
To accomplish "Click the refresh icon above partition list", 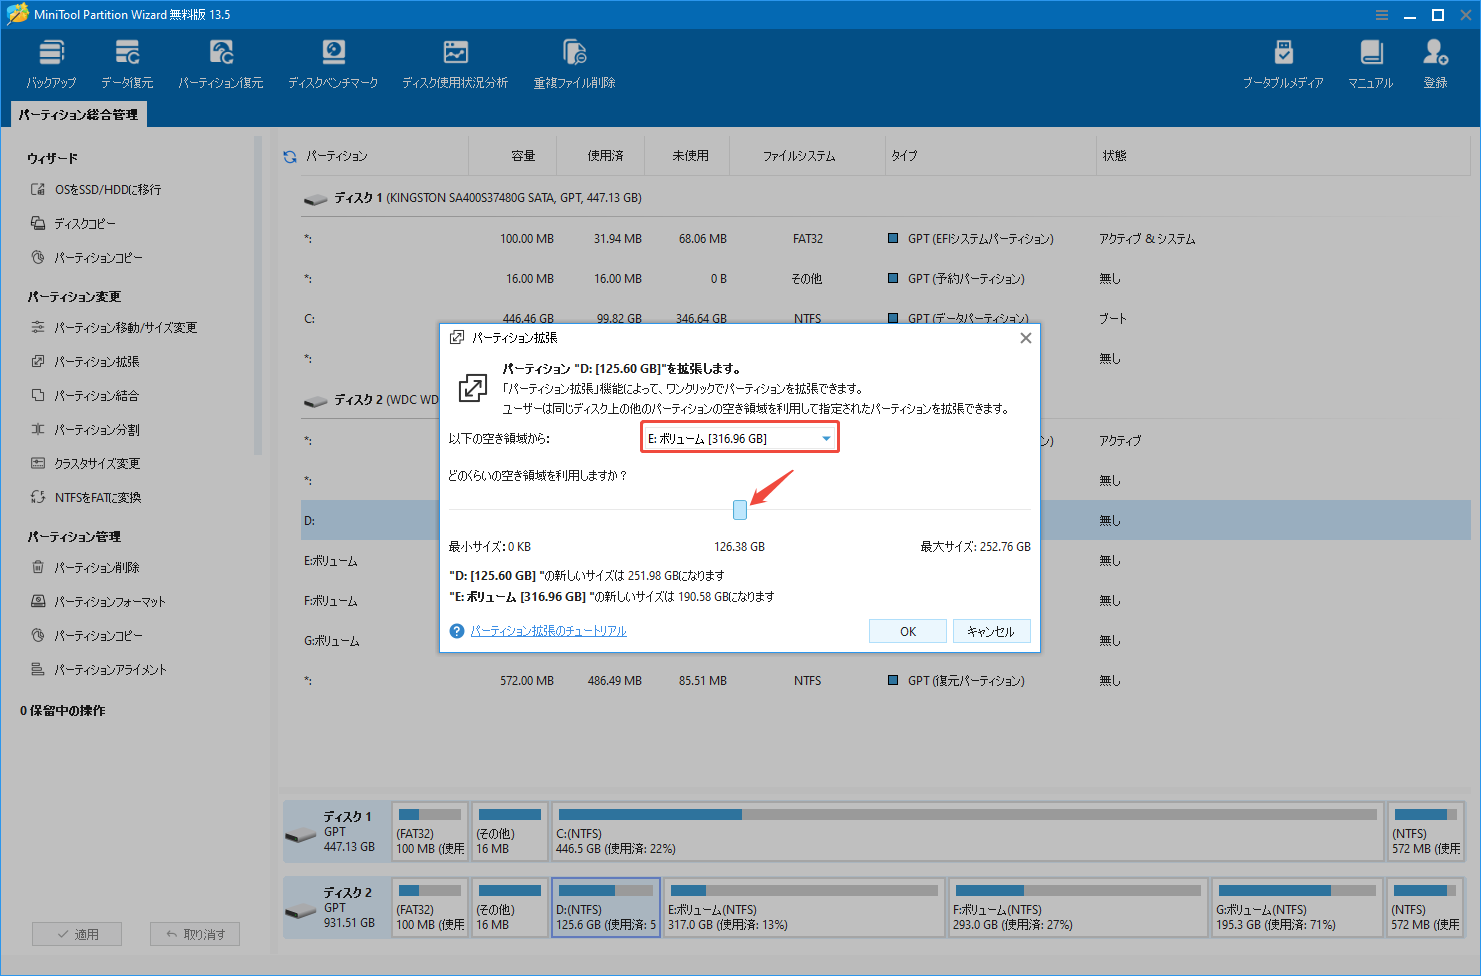I will click(x=290, y=155).
